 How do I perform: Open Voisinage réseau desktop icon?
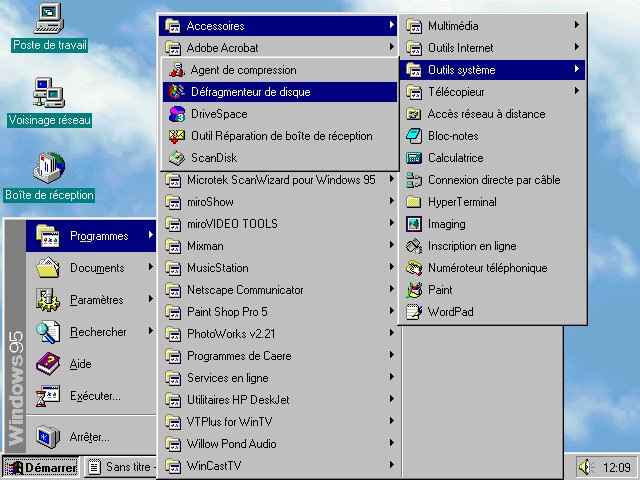pyautogui.click(x=49, y=102)
